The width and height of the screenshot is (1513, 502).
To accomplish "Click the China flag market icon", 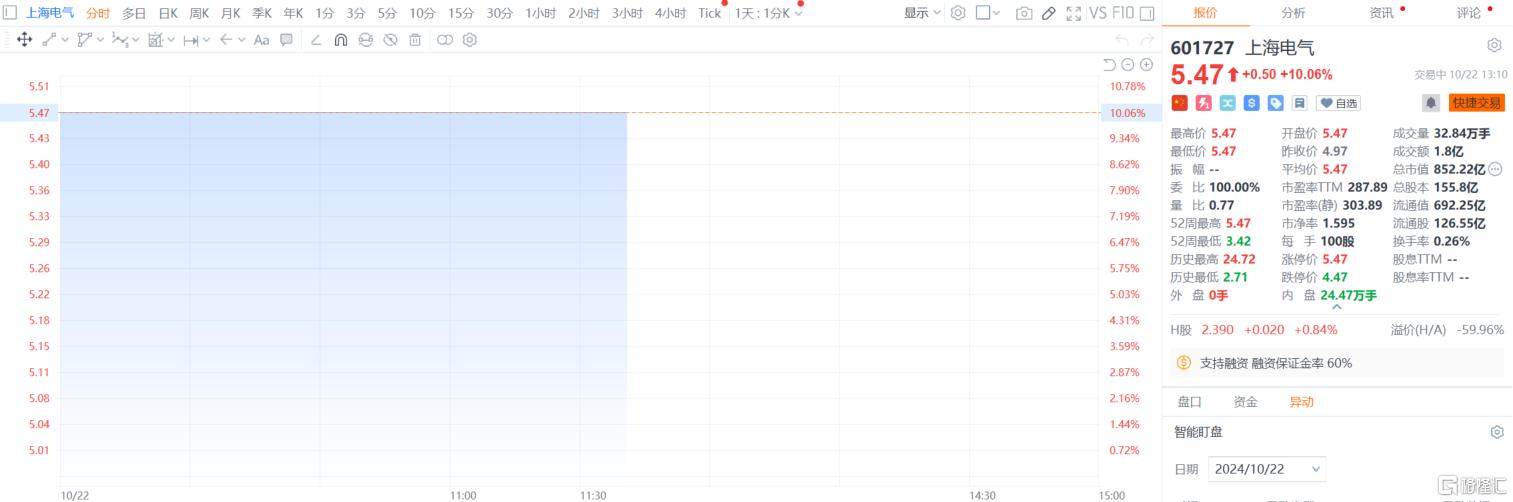I will [1179, 102].
